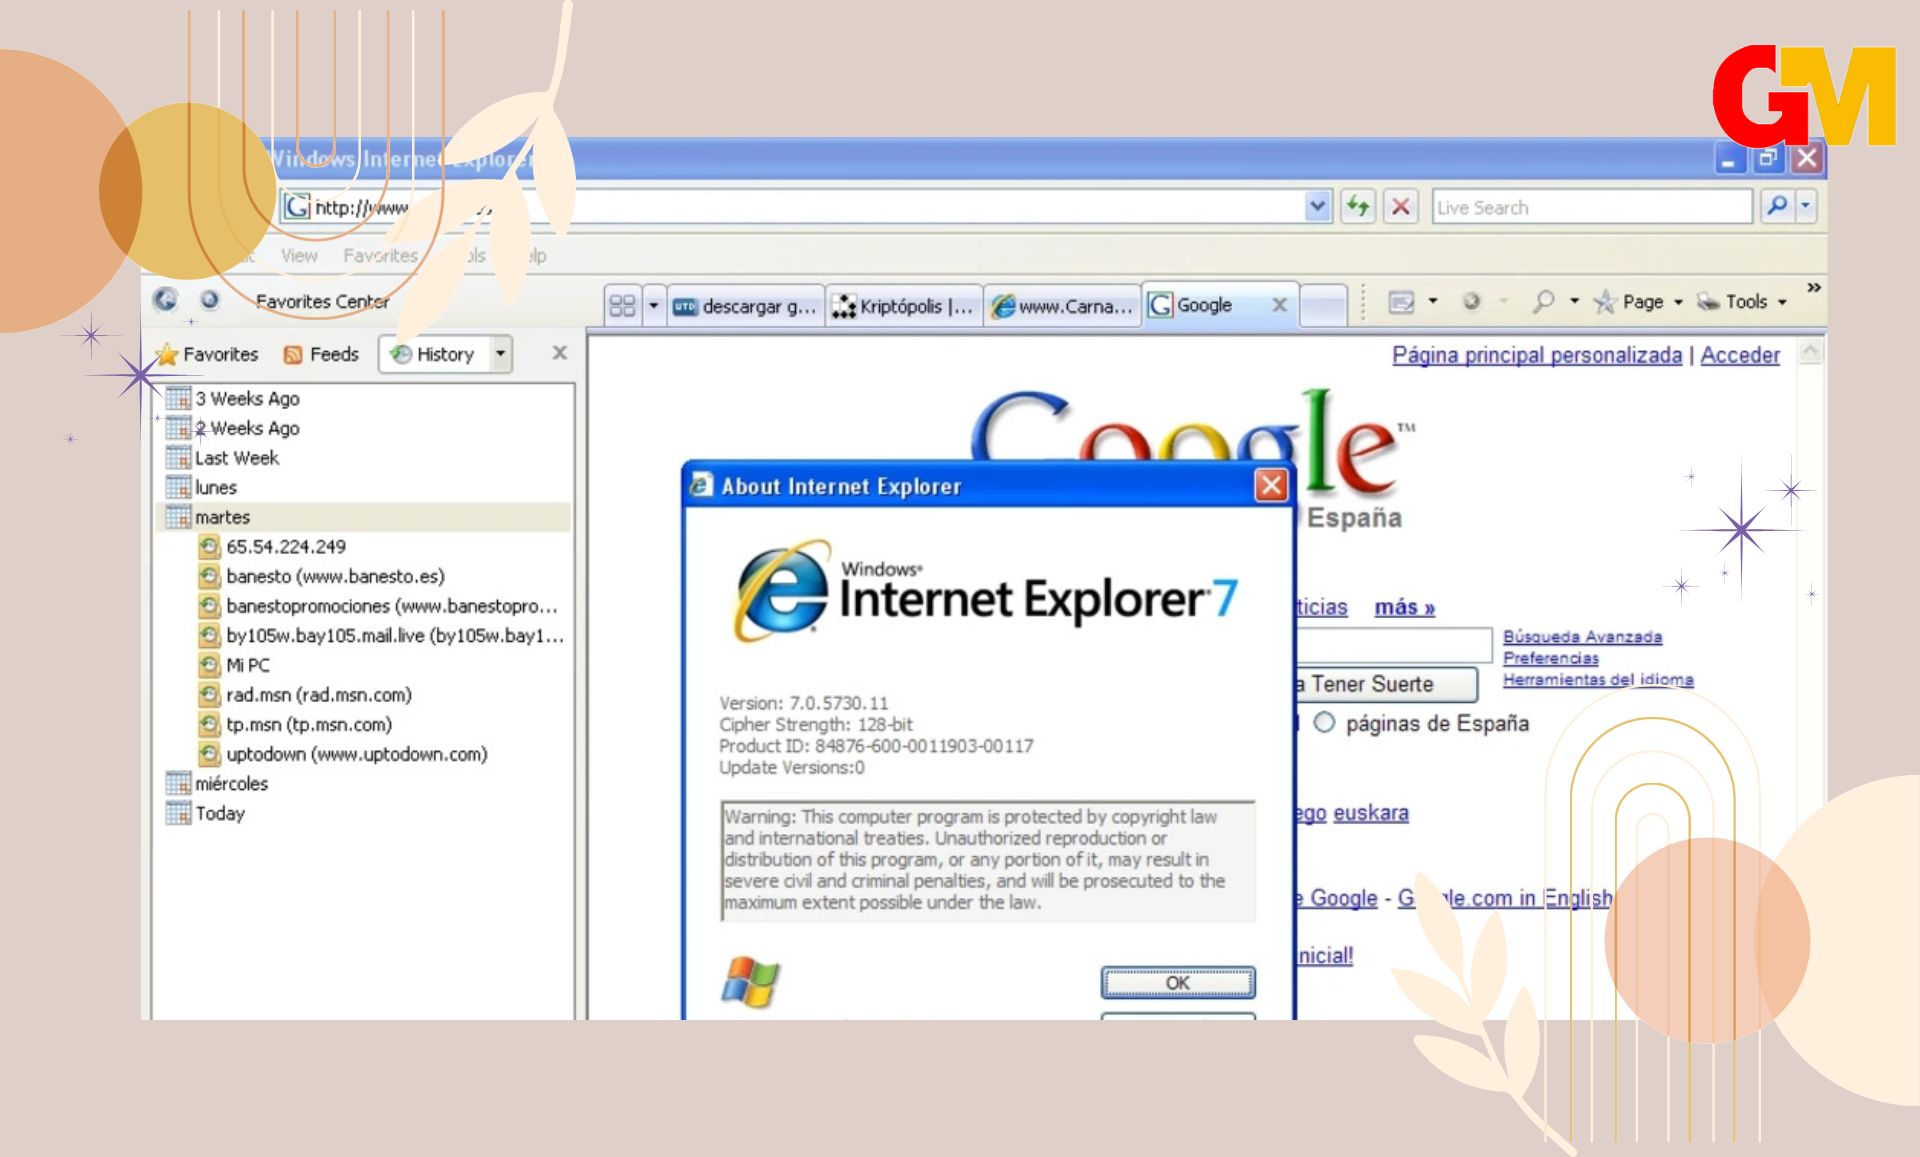Click the Herramientas del idioma link
1920x1157 pixels.
coord(1597,679)
